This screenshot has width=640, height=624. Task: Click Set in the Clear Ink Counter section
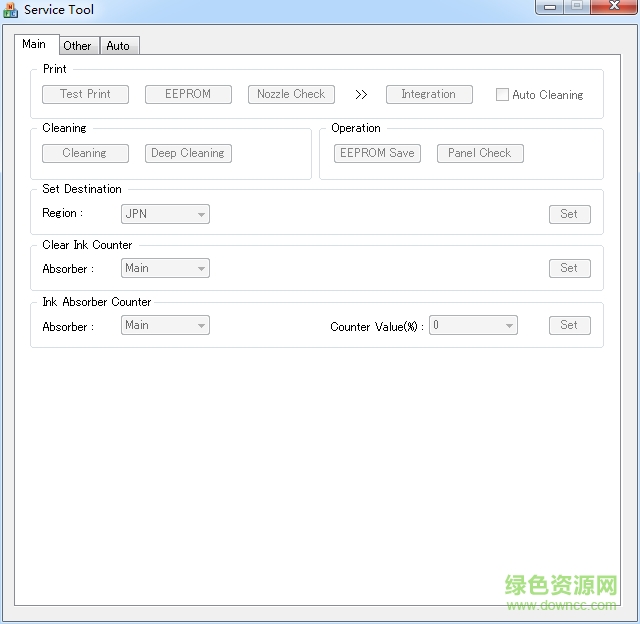click(x=569, y=268)
